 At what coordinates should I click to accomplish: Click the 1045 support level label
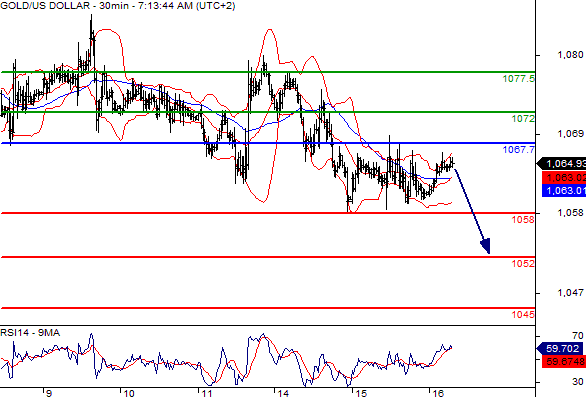click(523, 314)
